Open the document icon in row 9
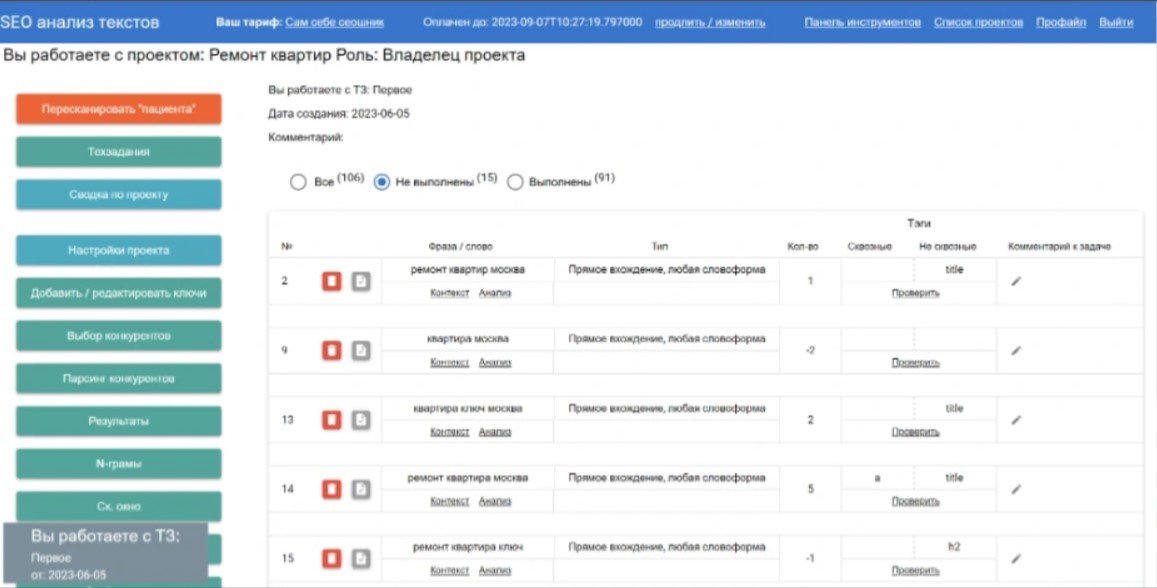 point(360,350)
